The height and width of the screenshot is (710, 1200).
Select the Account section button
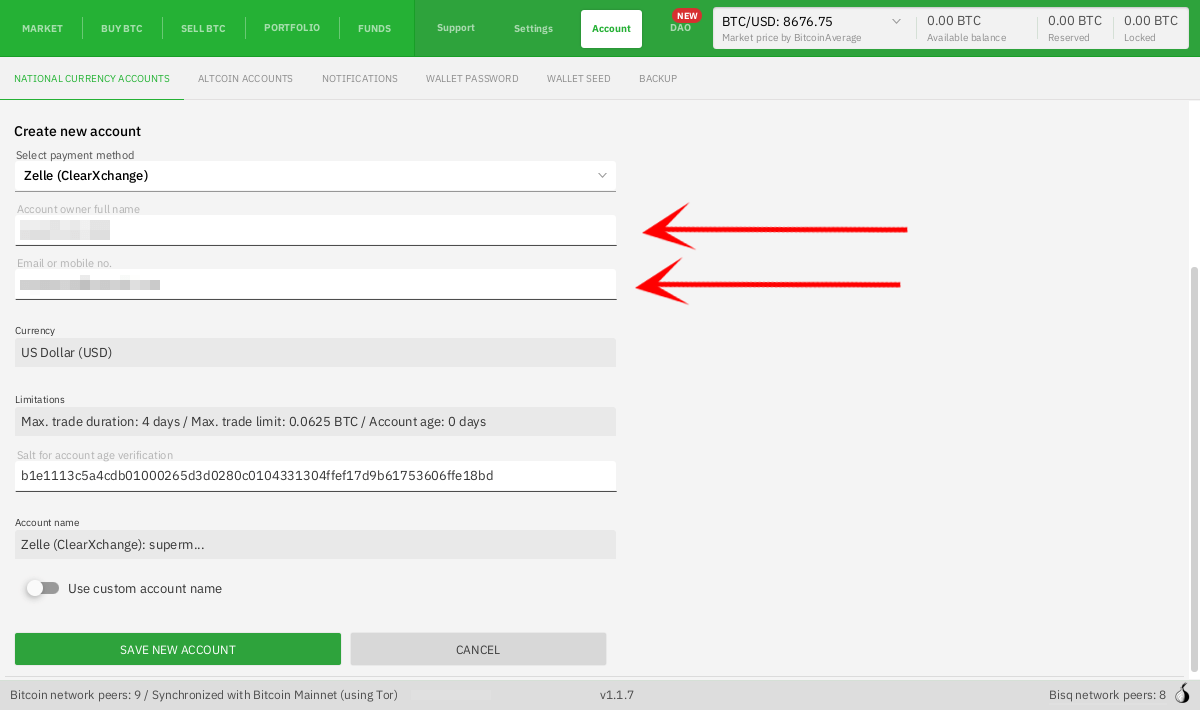(611, 28)
